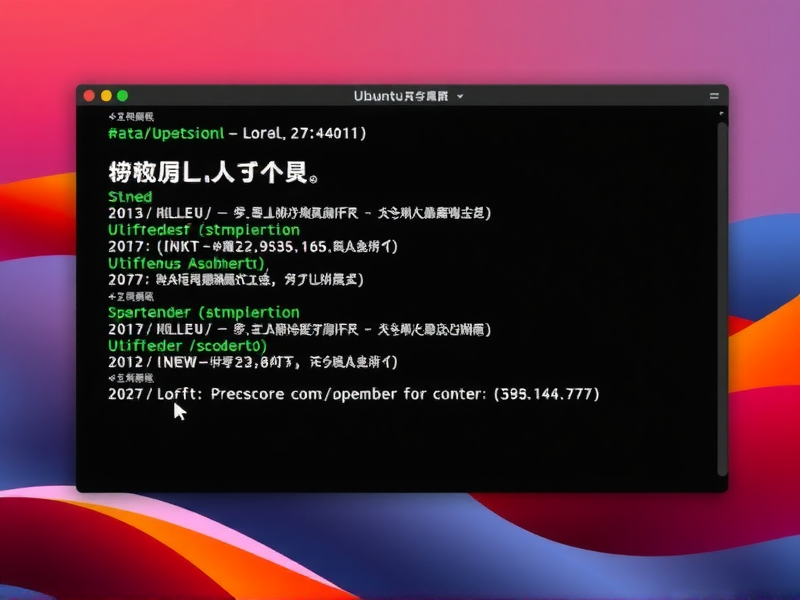The image size is (800, 600).
Task: Click the red close dot in the titlebar
Action: pos(91,95)
